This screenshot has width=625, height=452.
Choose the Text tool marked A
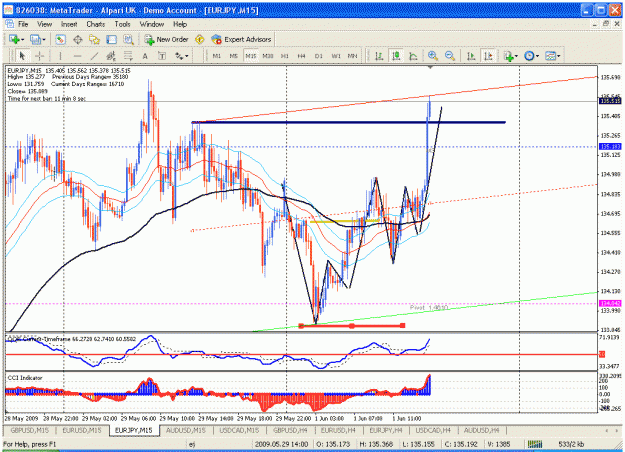[145, 56]
